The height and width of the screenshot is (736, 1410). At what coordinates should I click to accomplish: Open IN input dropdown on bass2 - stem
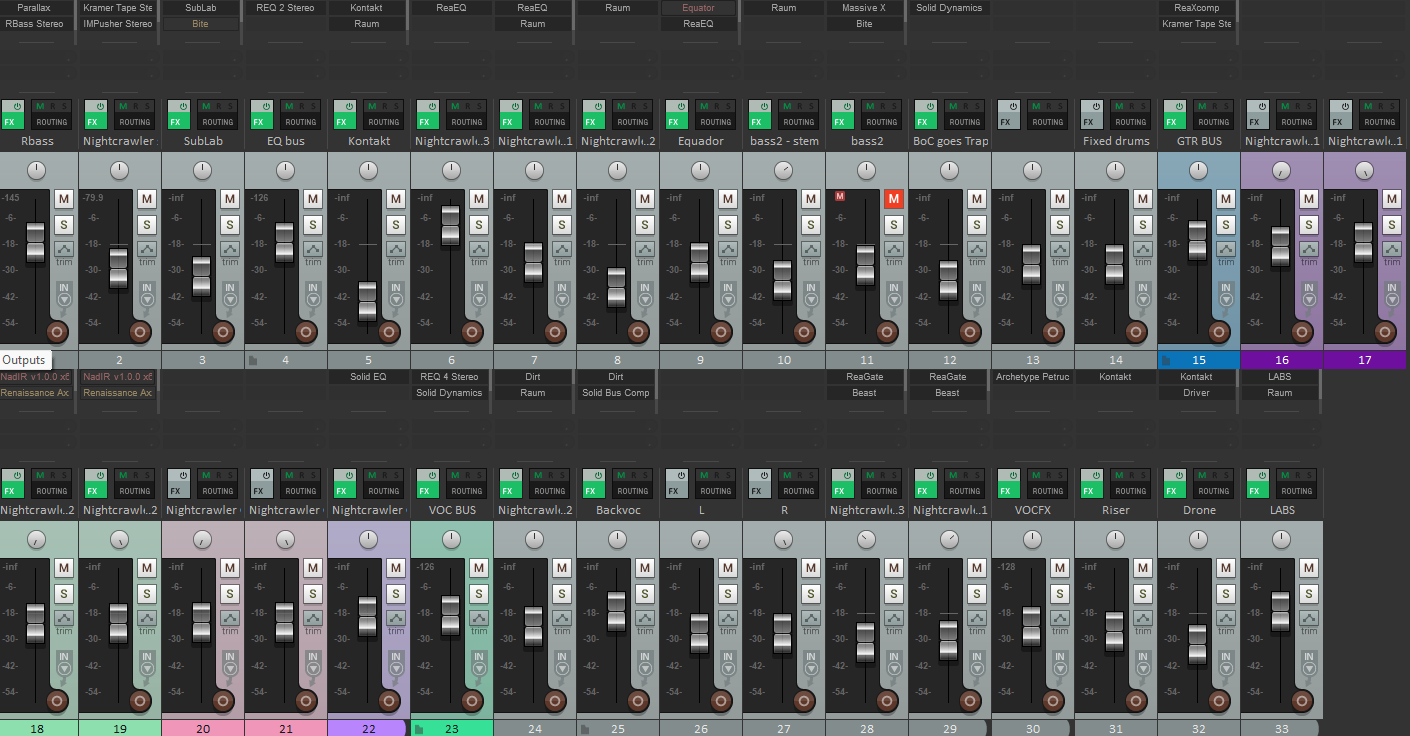[811, 294]
